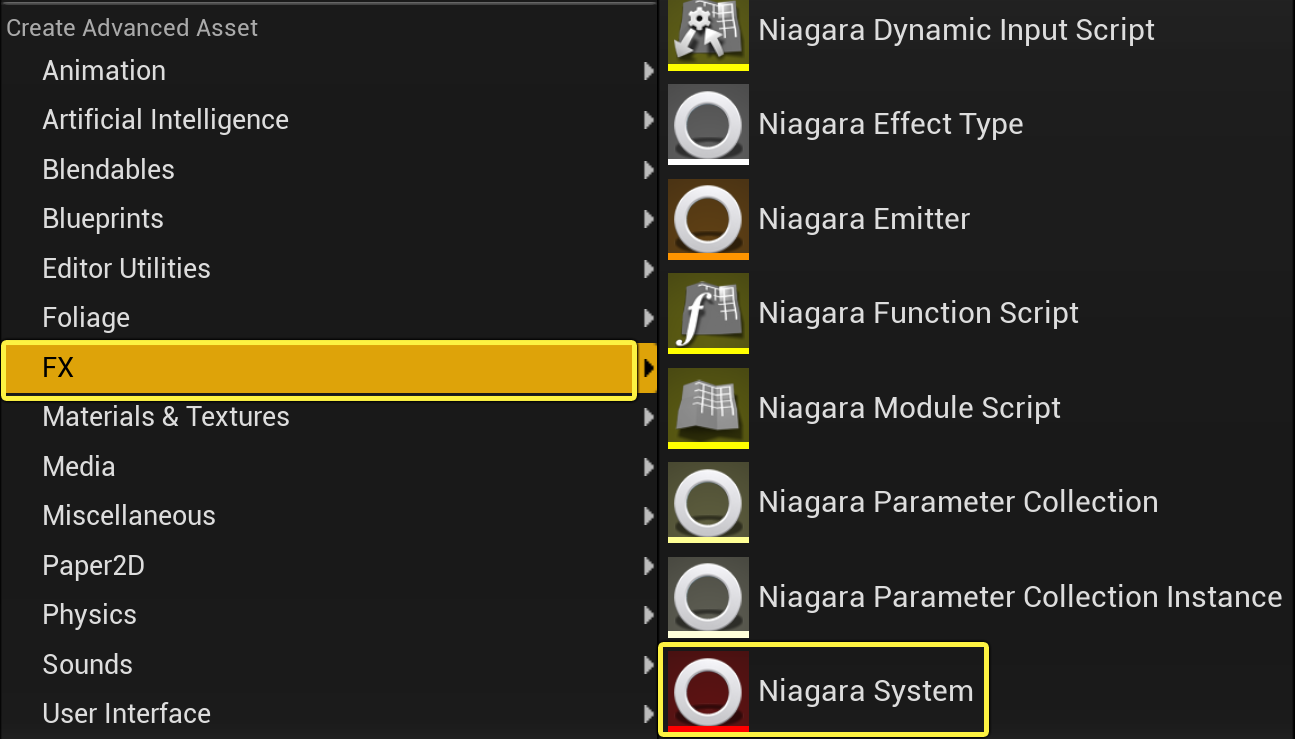This screenshot has width=1295, height=739.
Task: Click the Niagara System ring icon
Action: (x=708, y=691)
